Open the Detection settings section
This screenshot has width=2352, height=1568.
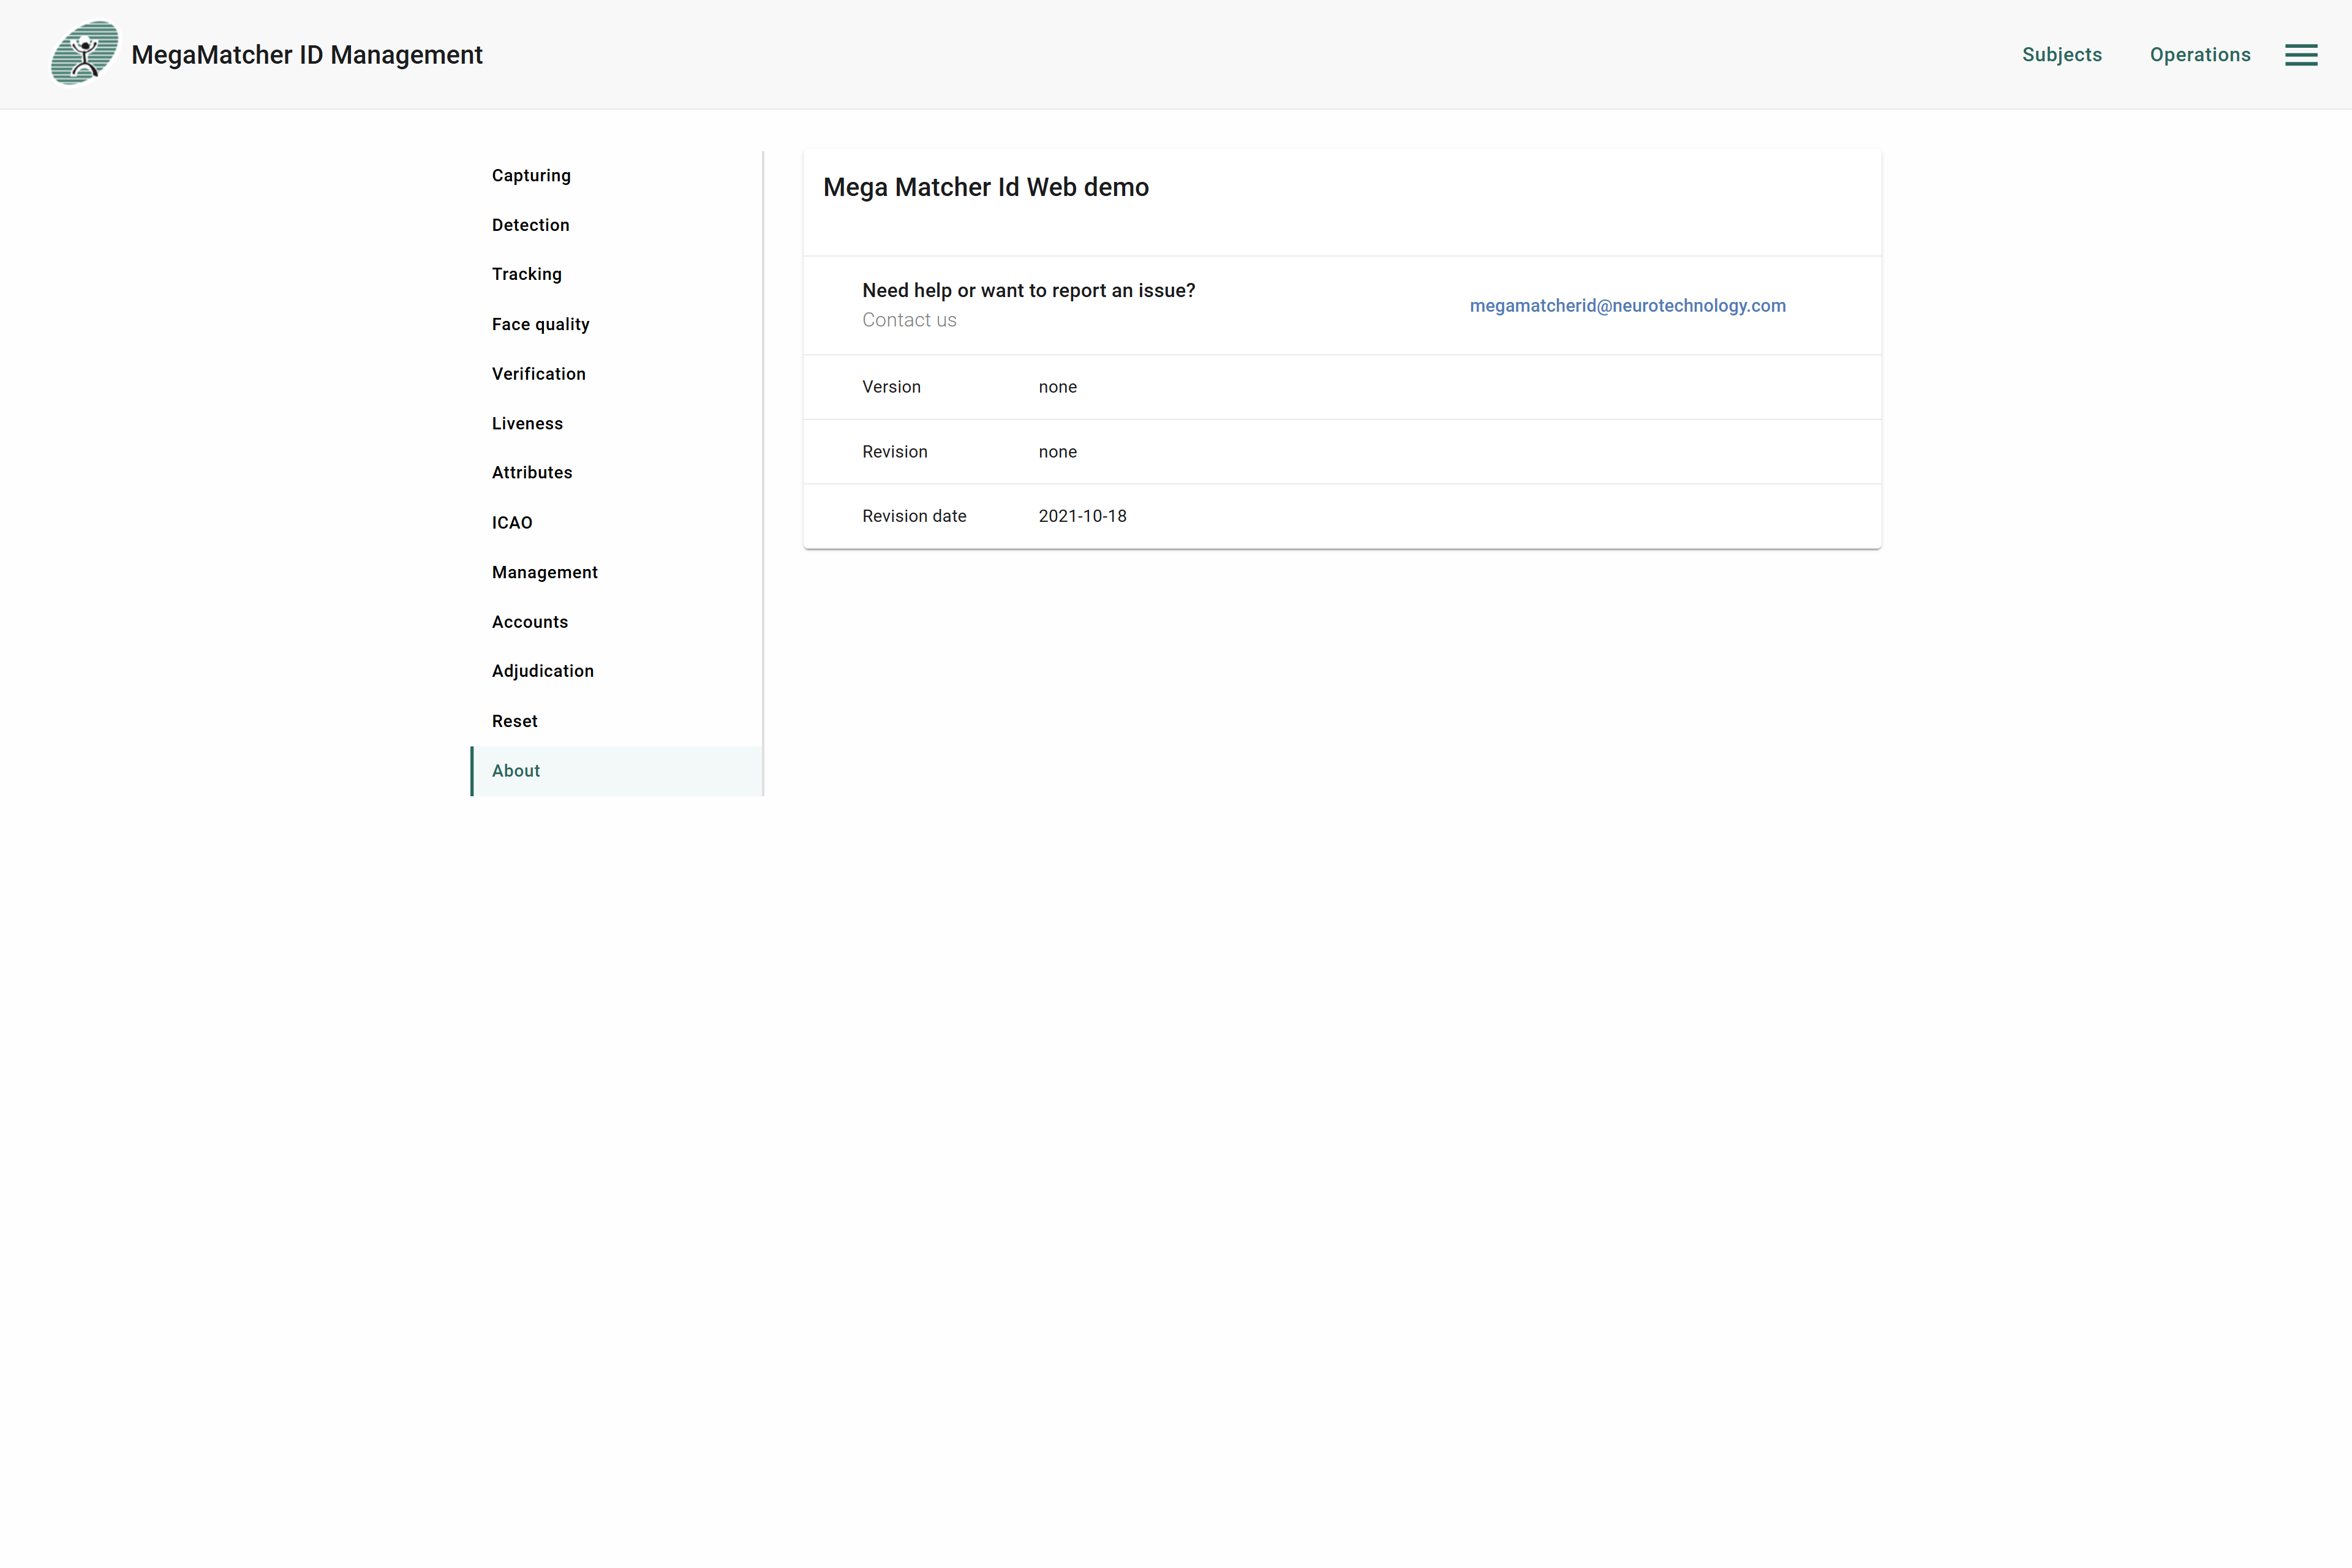(x=617, y=225)
